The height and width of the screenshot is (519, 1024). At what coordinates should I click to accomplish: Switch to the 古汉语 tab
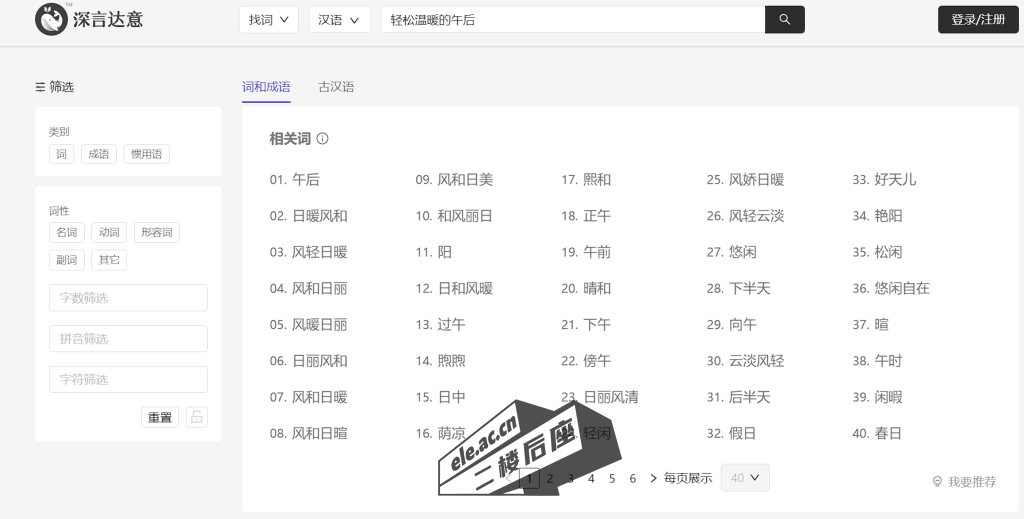coord(336,87)
